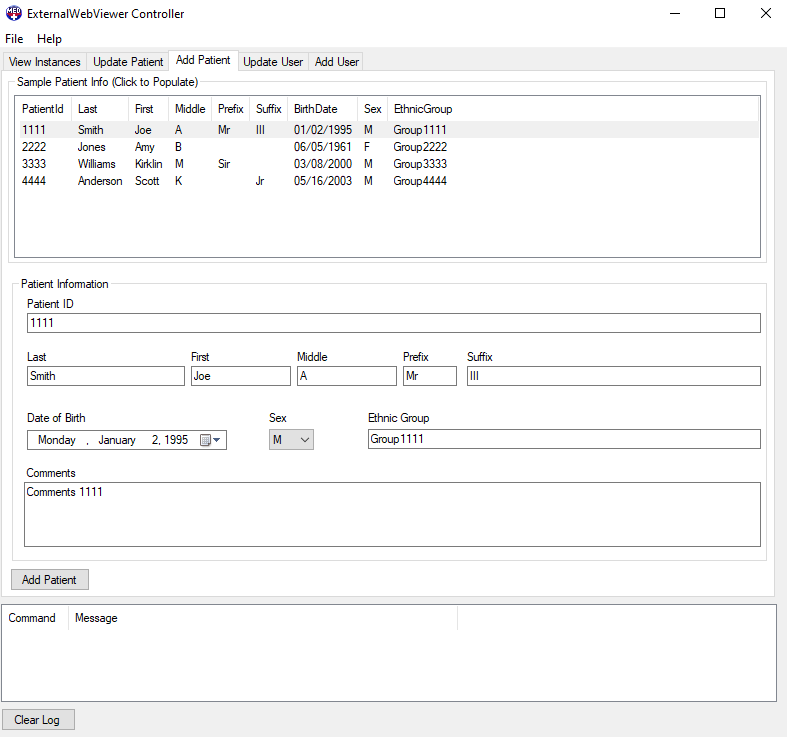Select patient row 3333 Williams
Image resolution: width=787 pixels, height=737 pixels.
tap(389, 164)
